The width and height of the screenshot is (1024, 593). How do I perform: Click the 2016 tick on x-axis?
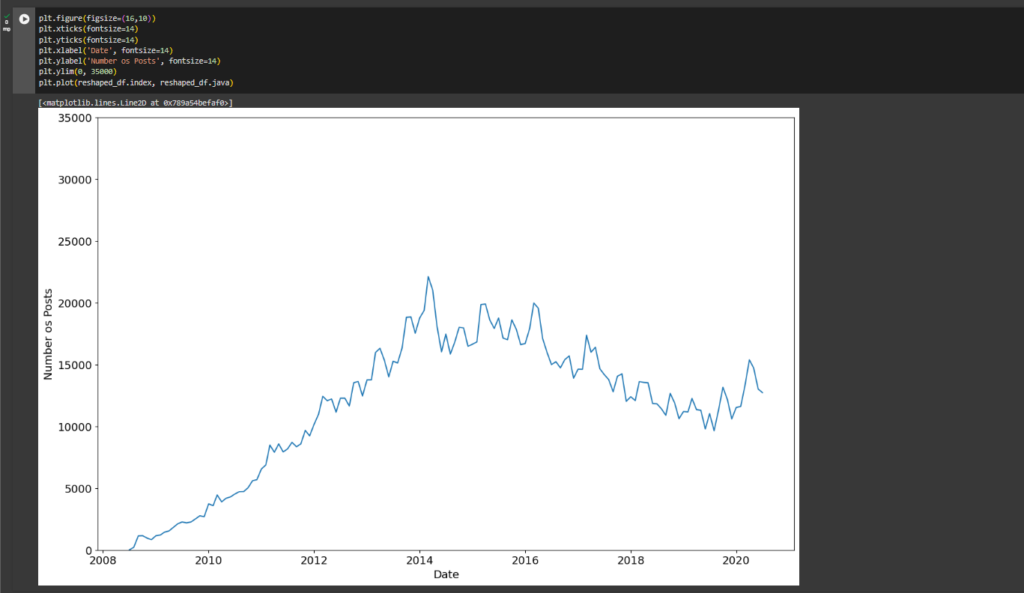pos(526,560)
